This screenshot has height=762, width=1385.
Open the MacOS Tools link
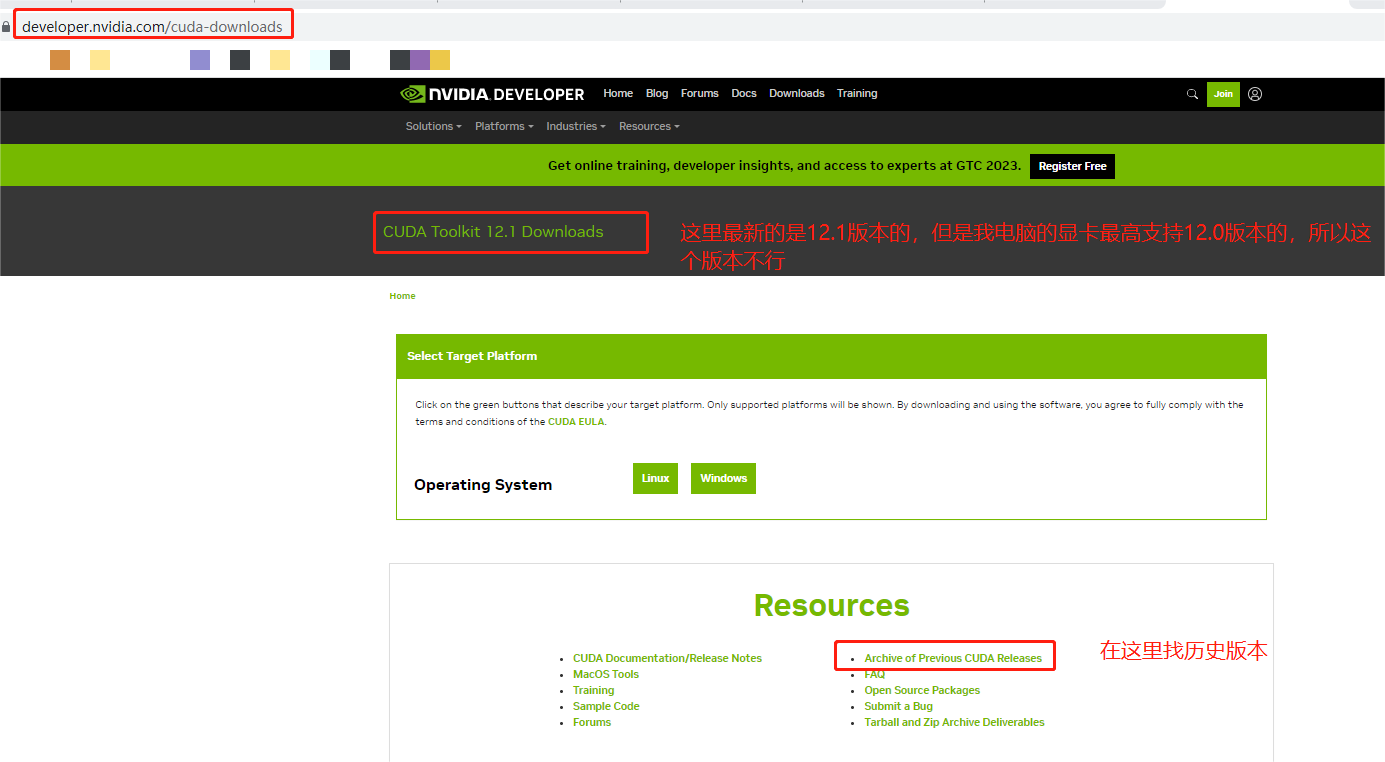point(606,674)
